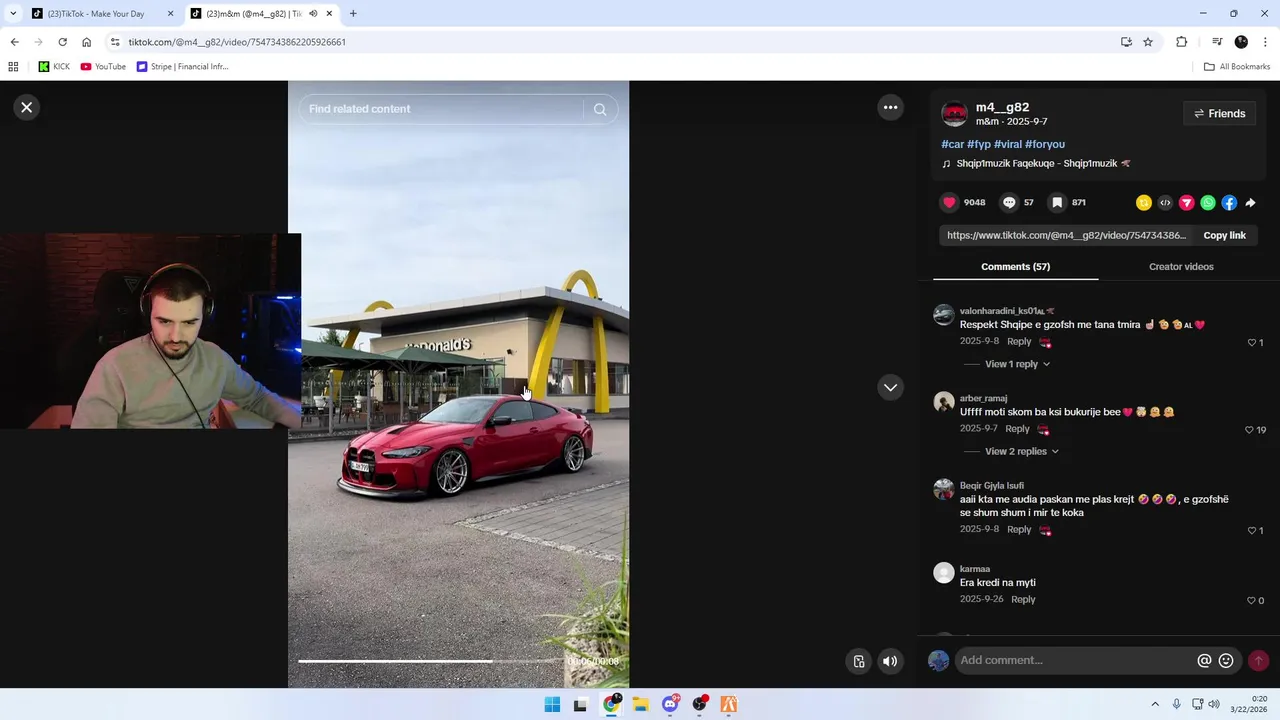Open karmaa commenter username

tap(975, 569)
